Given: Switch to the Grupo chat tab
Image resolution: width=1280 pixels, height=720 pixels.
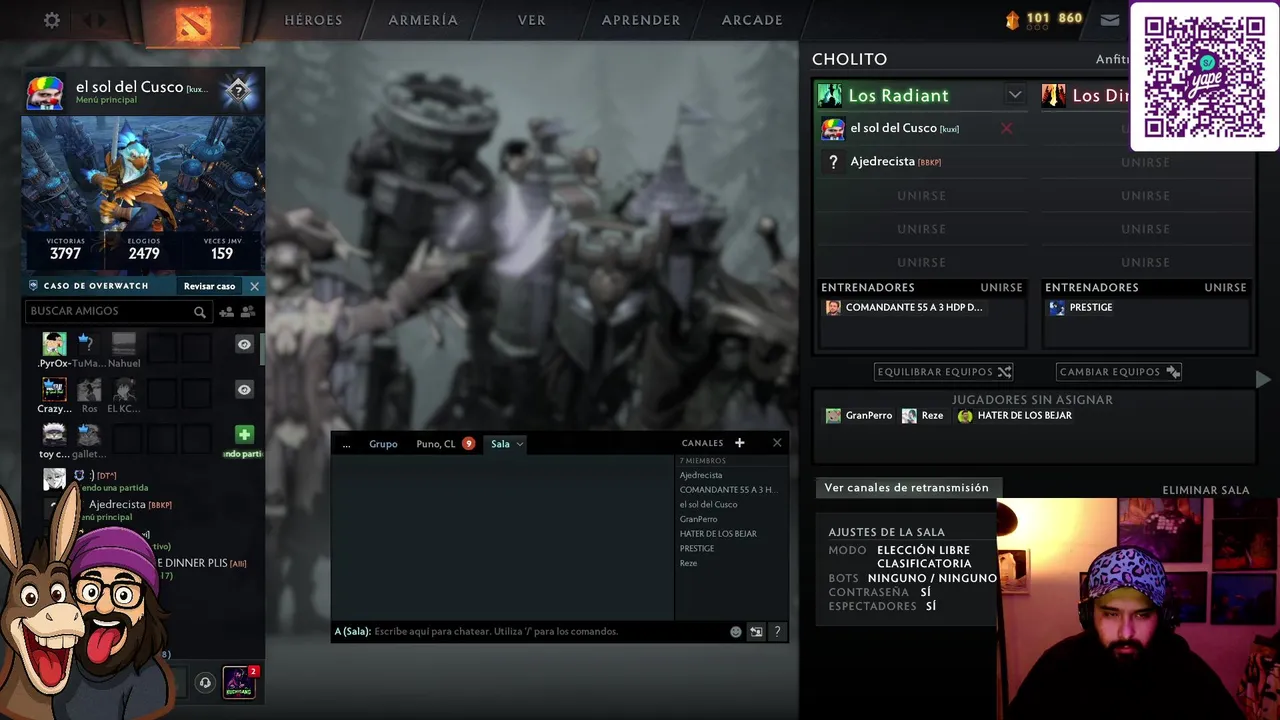Looking at the screenshot, I should coord(383,444).
